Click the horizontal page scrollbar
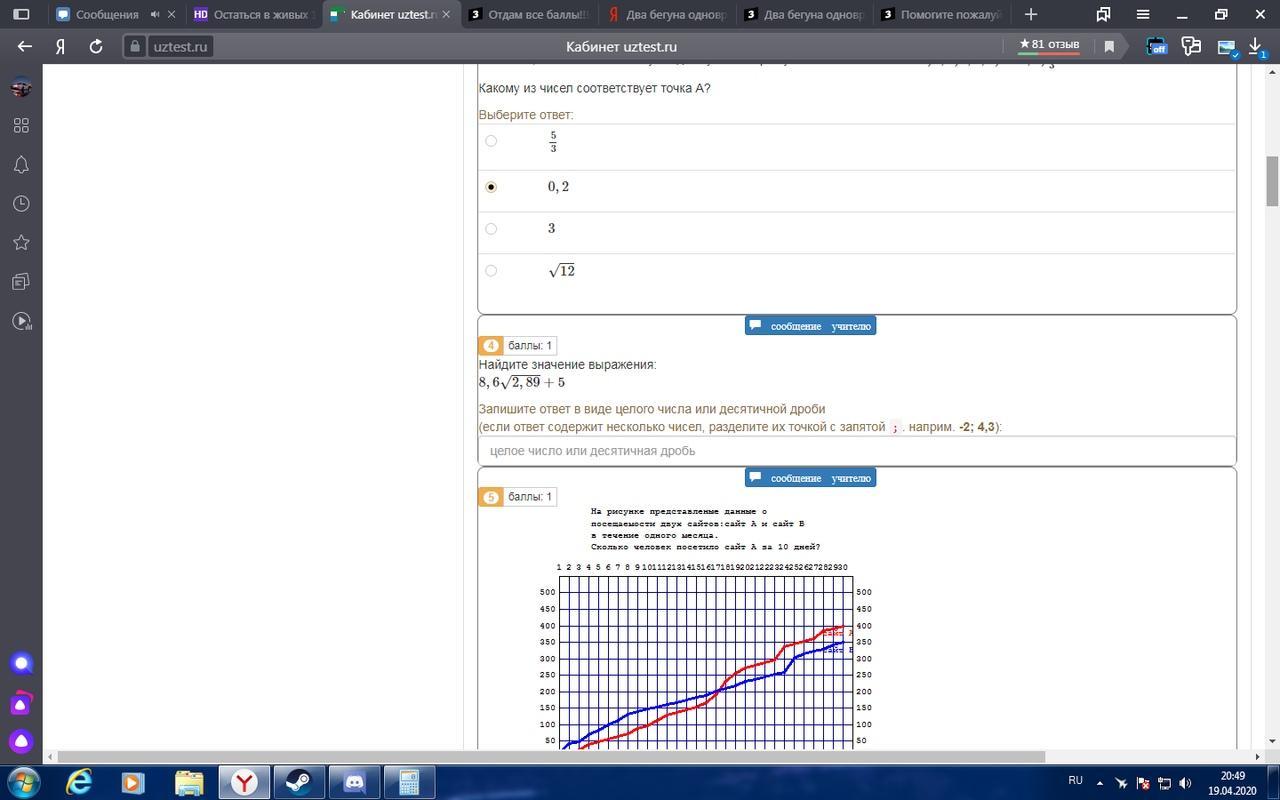The width and height of the screenshot is (1280, 800). pyautogui.click(x=550, y=757)
